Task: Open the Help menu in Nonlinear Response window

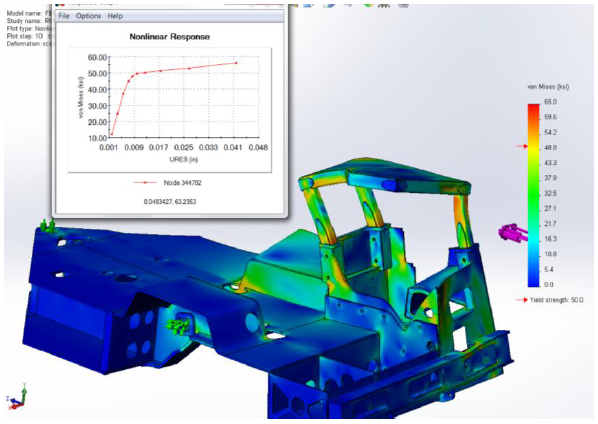Action: pyautogui.click(x=115, y=16)
